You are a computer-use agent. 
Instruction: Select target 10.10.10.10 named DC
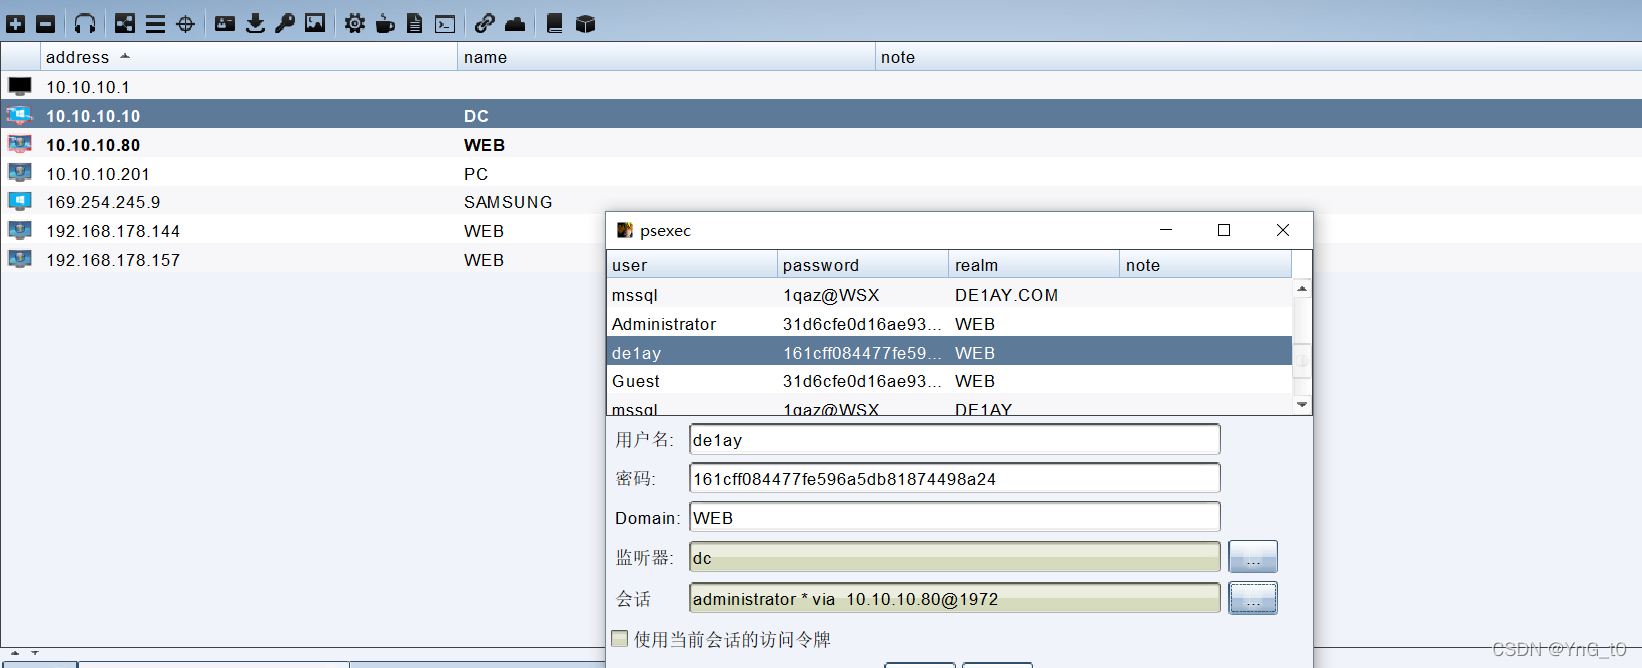pos(820,115)
